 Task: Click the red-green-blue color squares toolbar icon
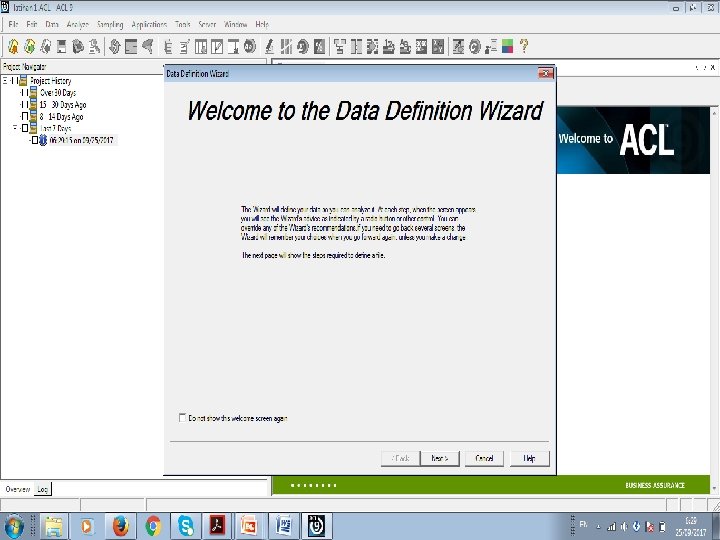(507, 46)
